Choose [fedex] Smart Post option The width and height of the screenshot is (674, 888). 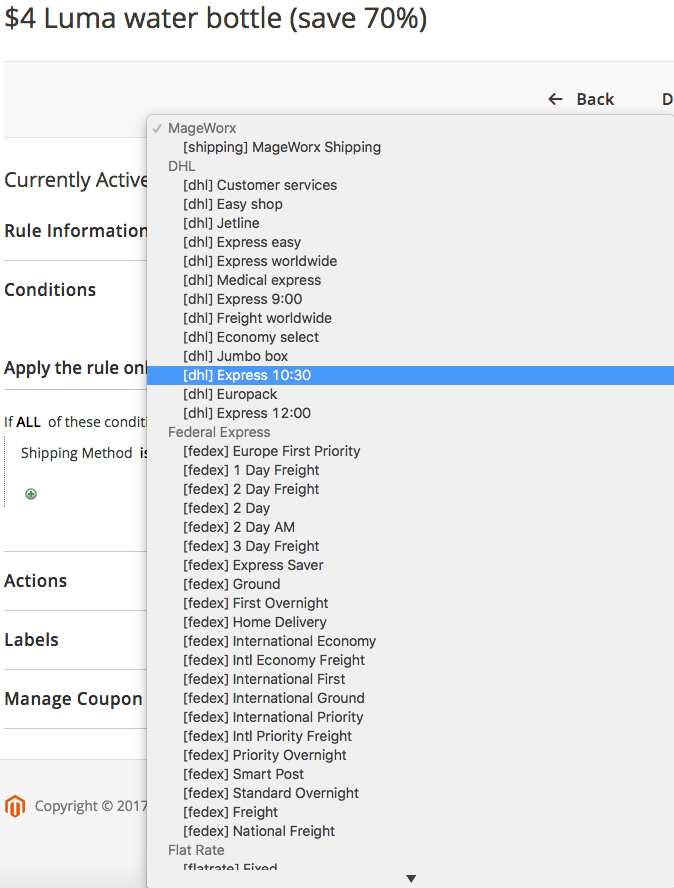coord(411,774)
